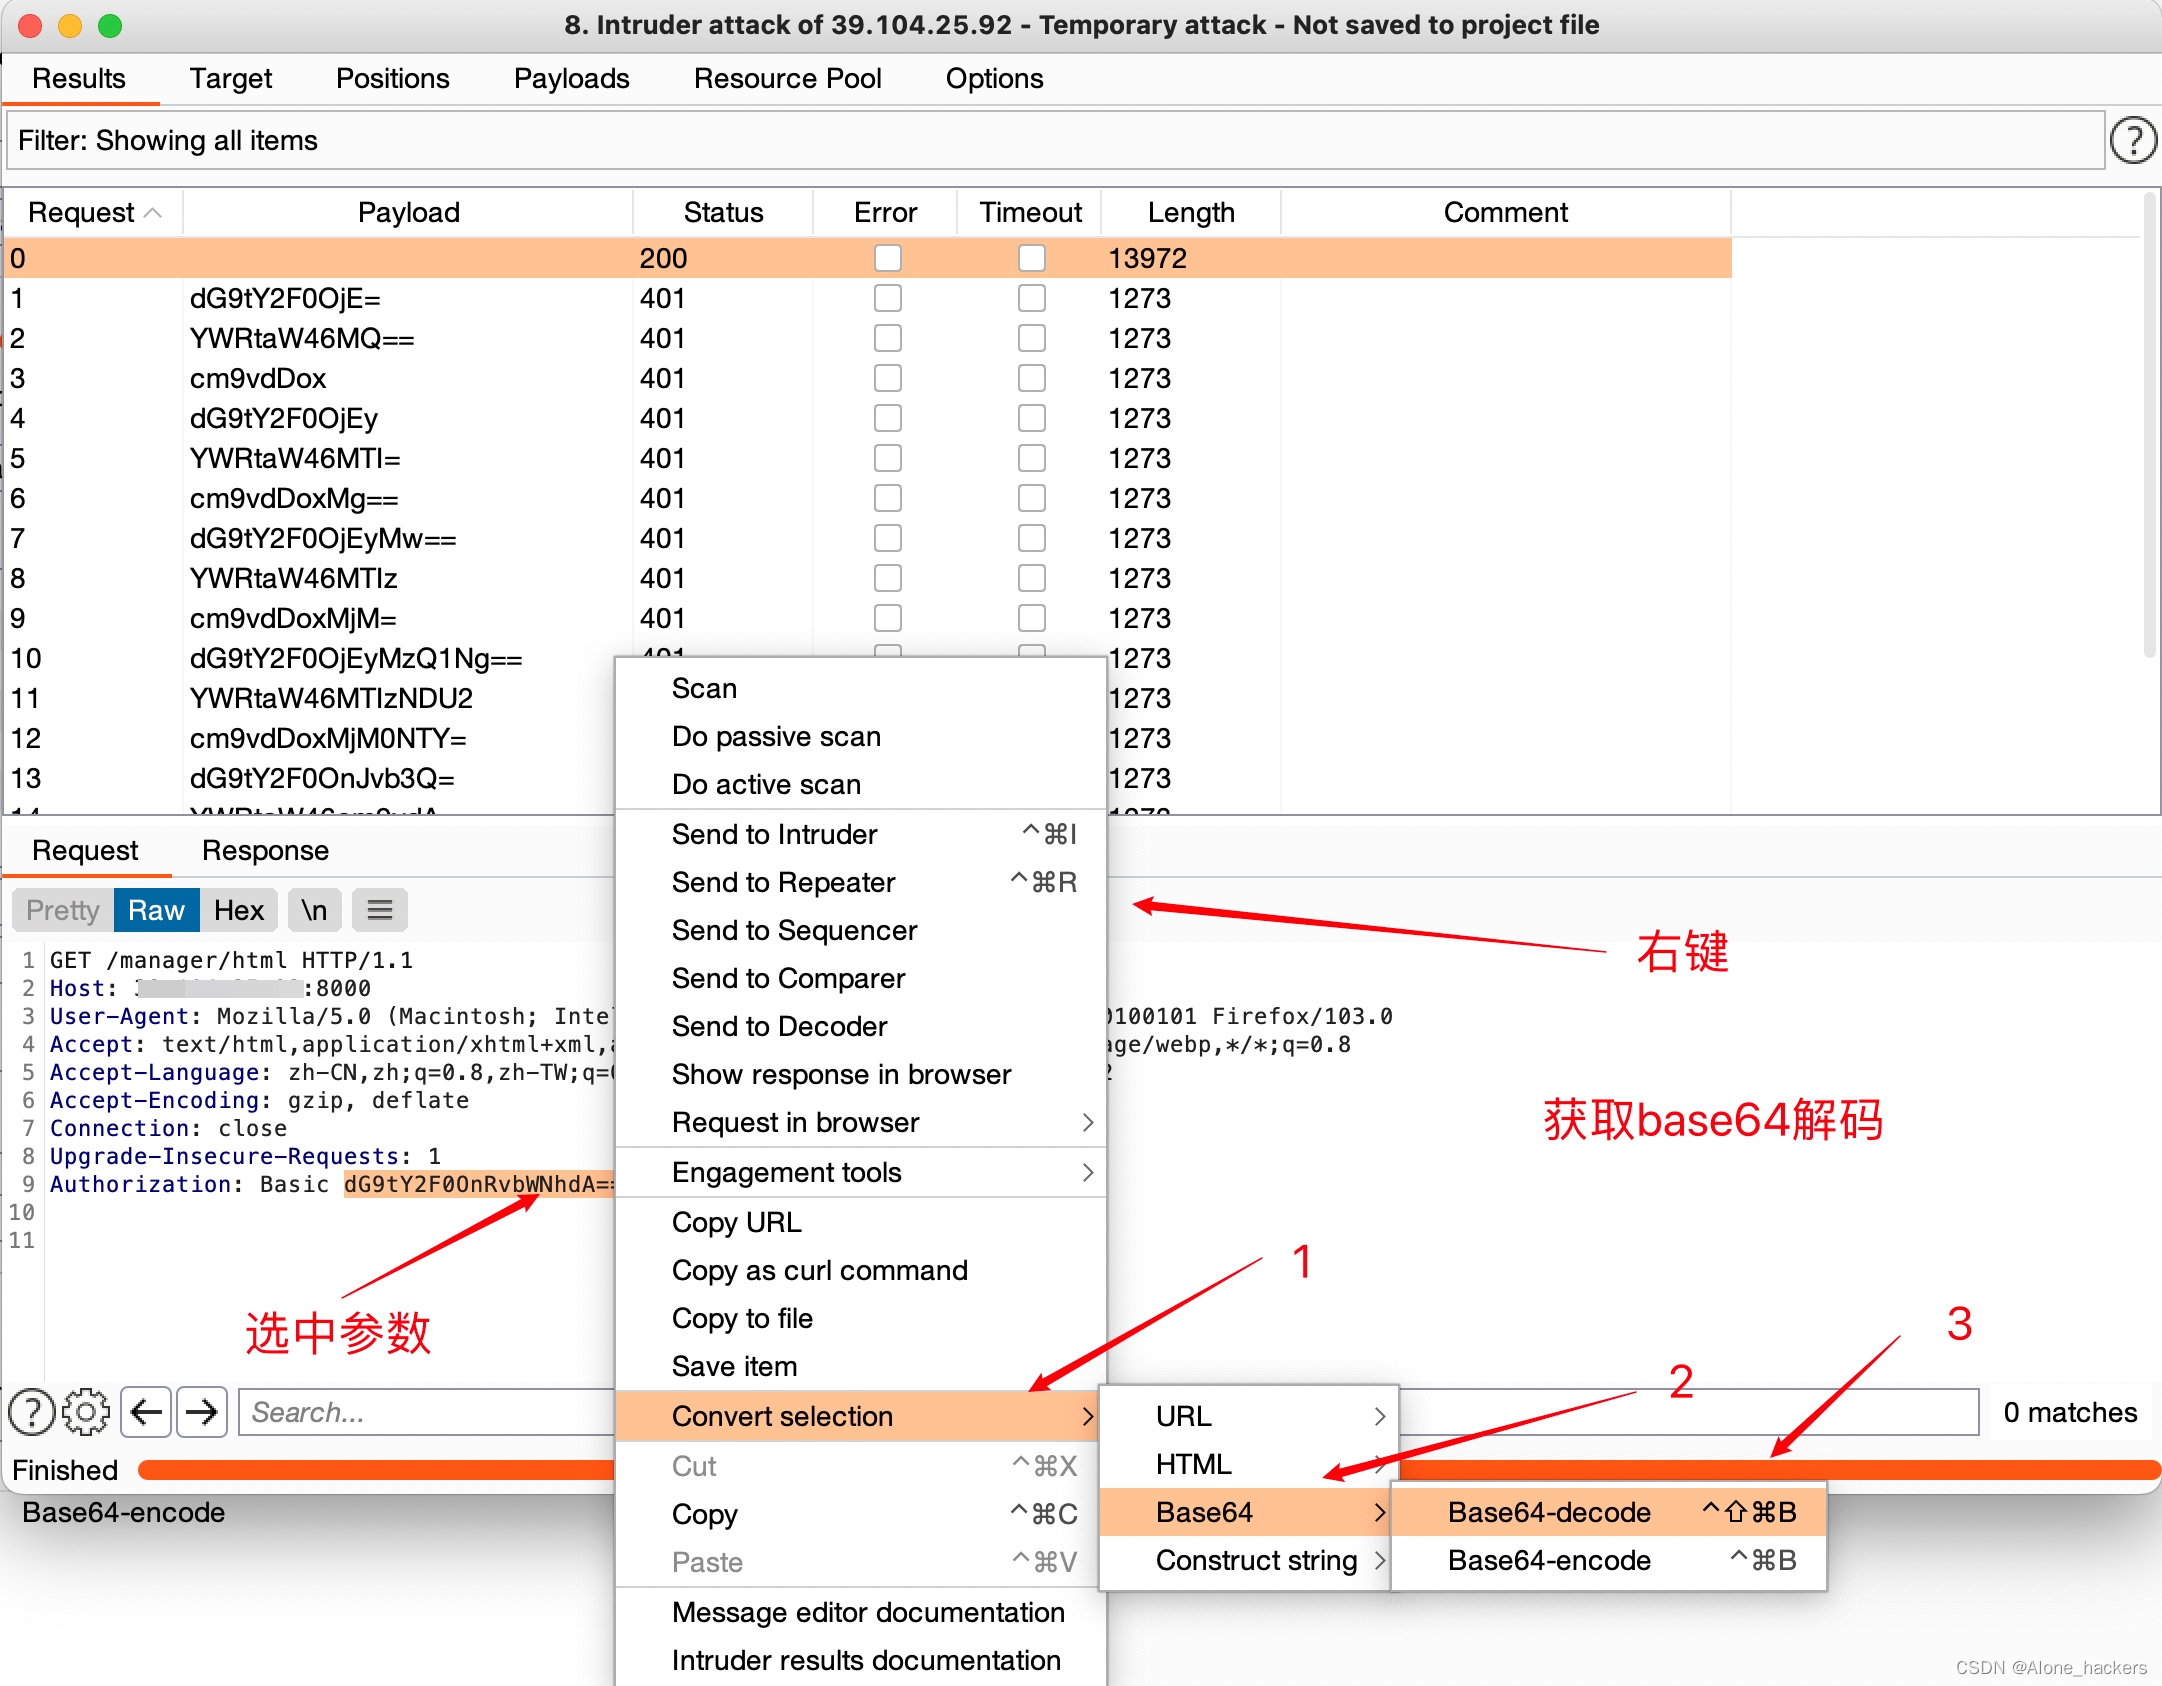The height and width of the screenshot is (1686, 2162).
Task: Toggle the Timeout checkbox for request 3
Action: pyautogui.click(x=1031, y=378)
